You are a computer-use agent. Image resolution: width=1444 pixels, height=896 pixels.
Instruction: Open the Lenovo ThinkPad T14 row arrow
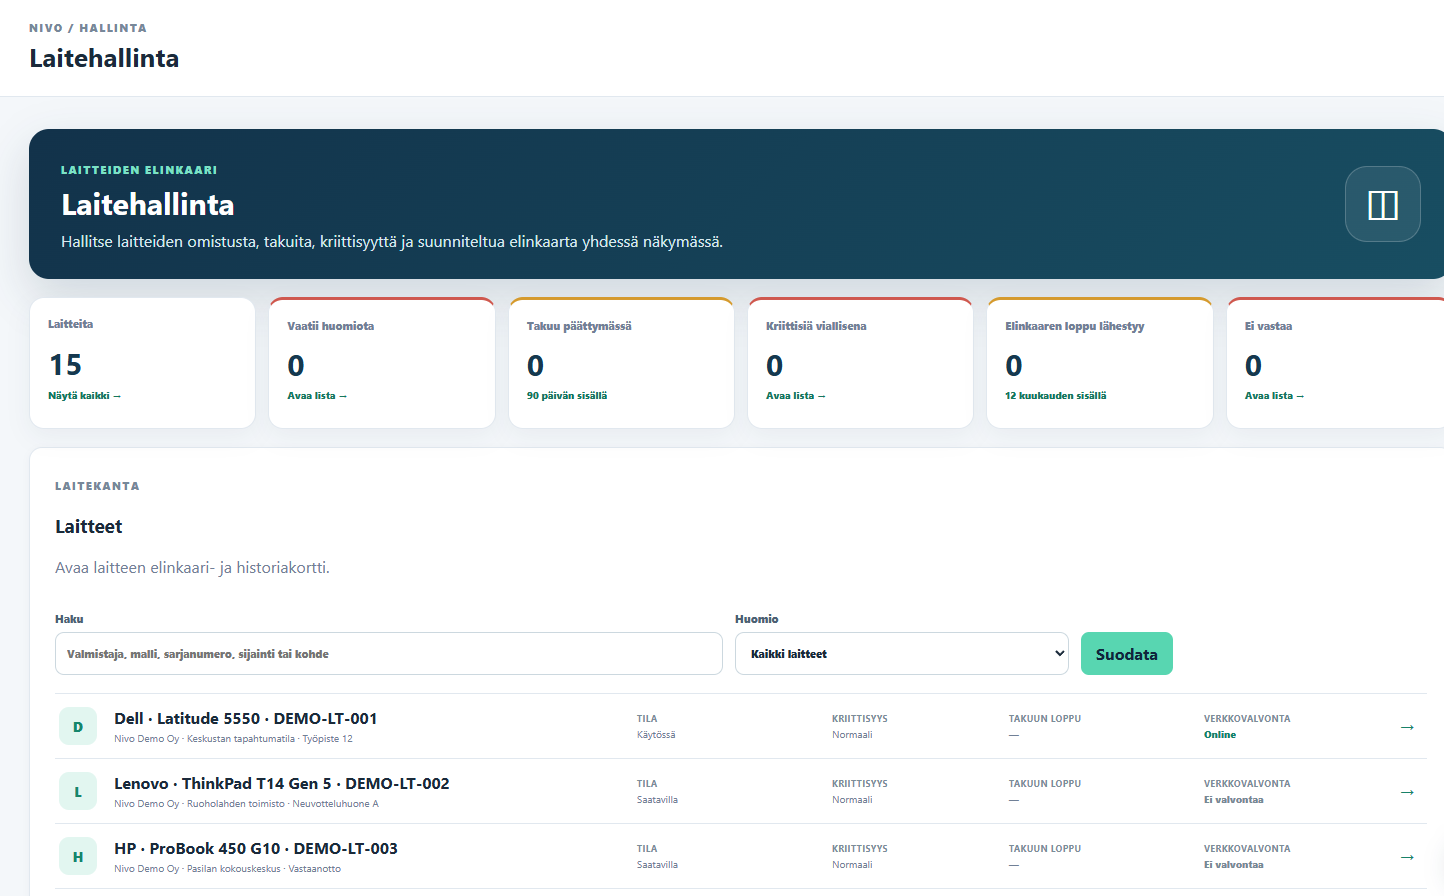1407,792
